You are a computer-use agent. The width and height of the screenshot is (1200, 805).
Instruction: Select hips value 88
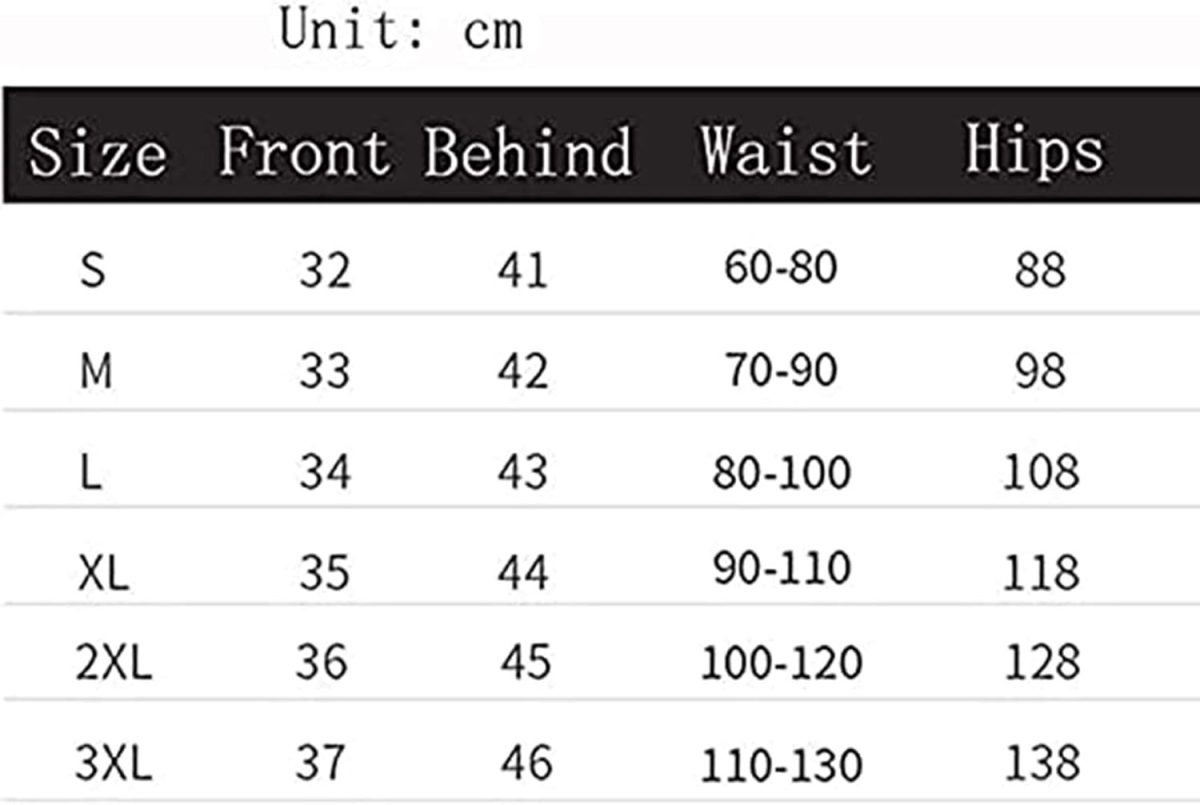pyautogui.click(x=1040, y=270)
